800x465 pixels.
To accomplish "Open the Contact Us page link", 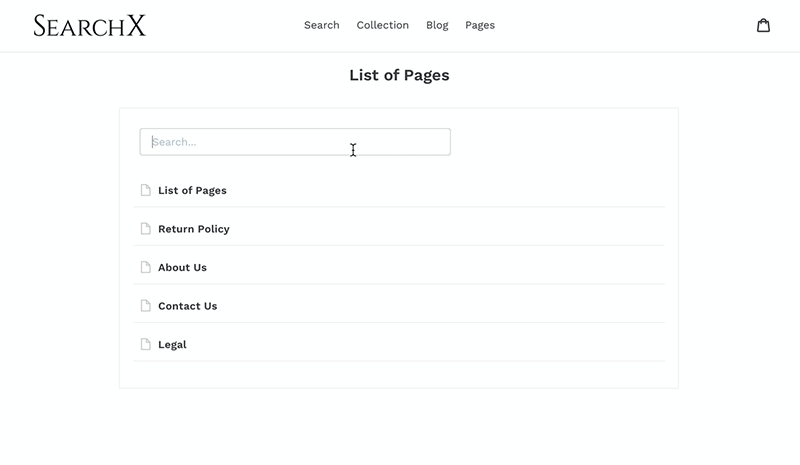I will point(187,306).
